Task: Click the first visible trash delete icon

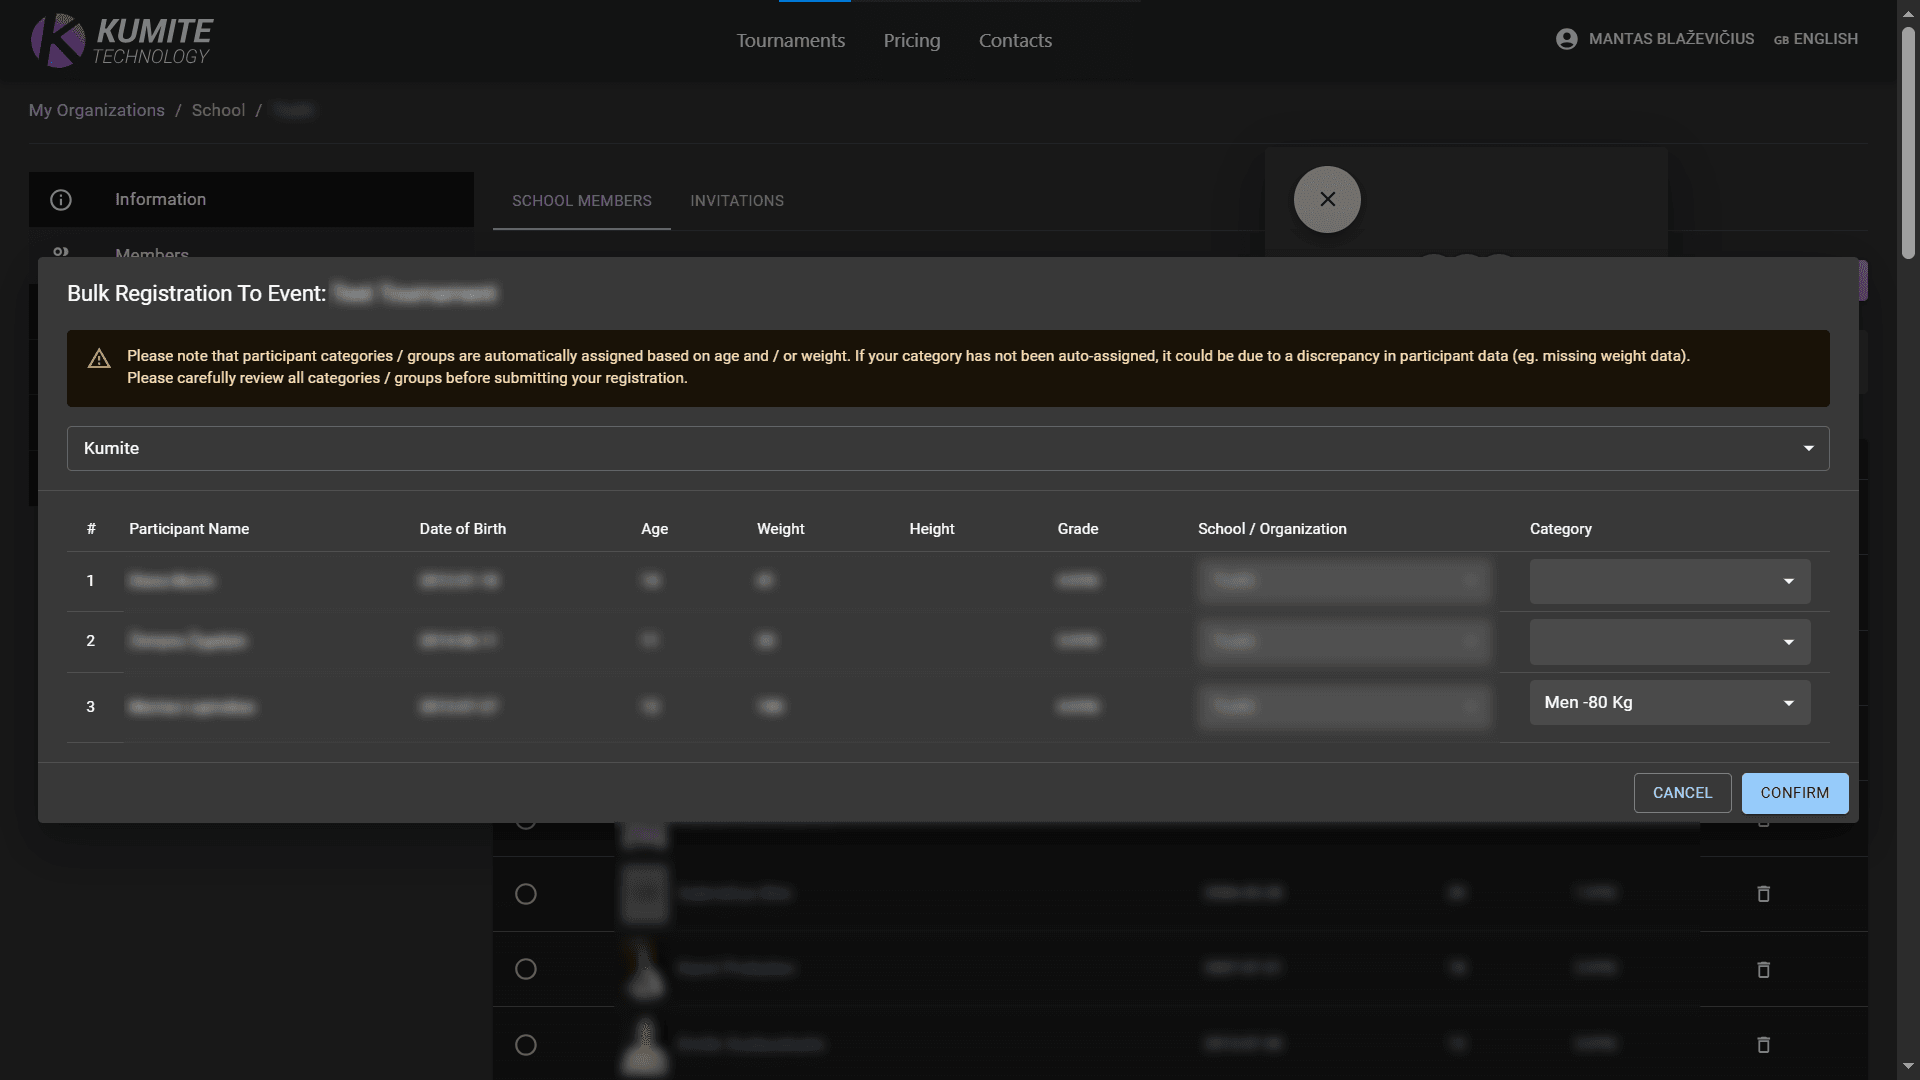Action: (x=1763, y=894)
